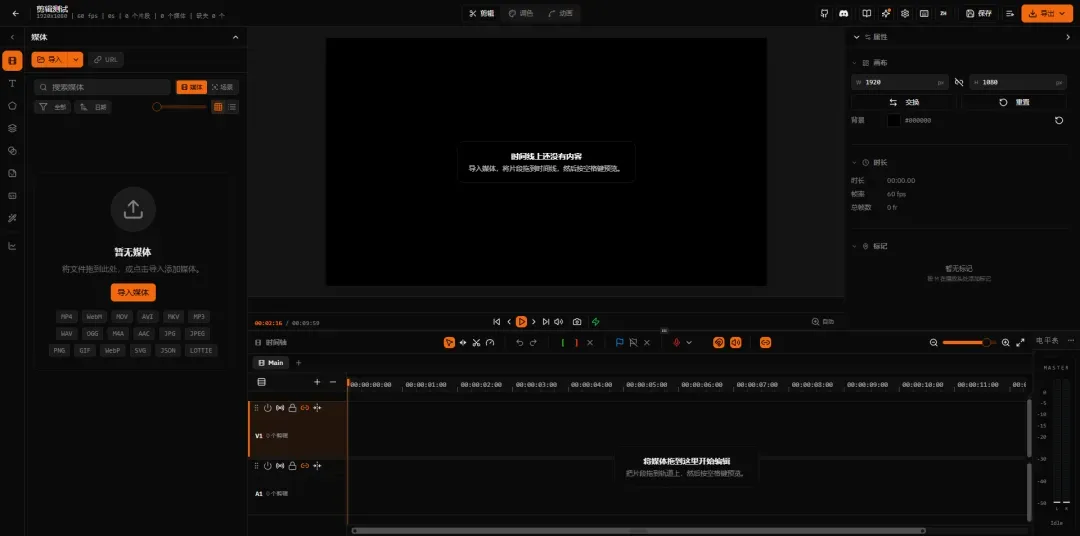Toggle the power button on track A1
Viewport: 1080px width, 536px height.
point(267,466)
